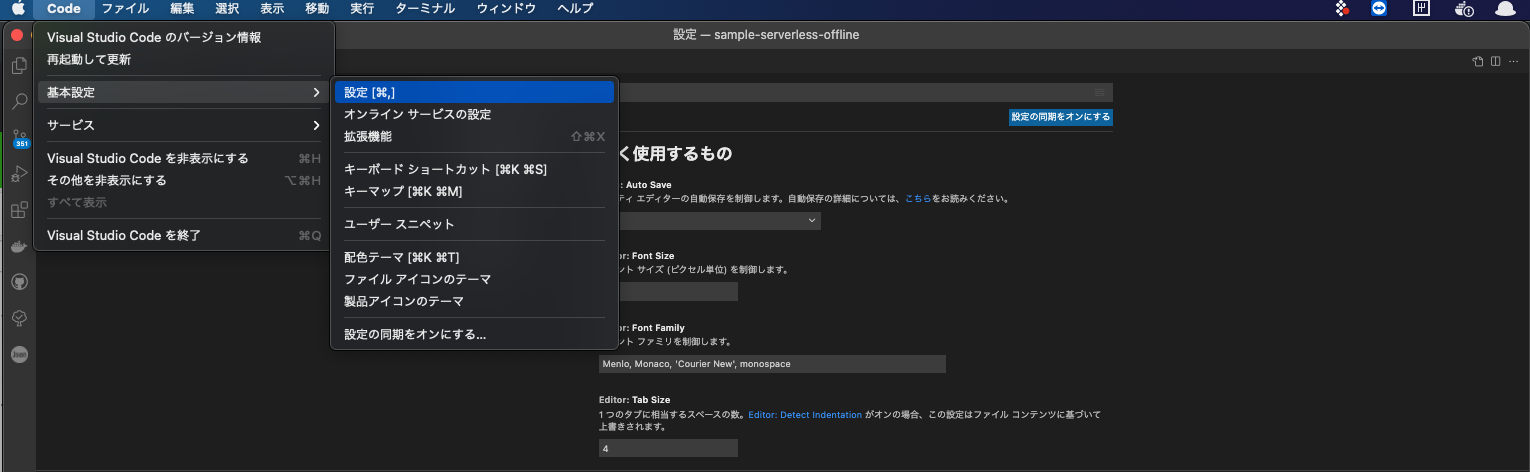This screenshot has height=472, width=1530.
Task: Open the Code menu in the menu bar
Action: pos(63,8)
